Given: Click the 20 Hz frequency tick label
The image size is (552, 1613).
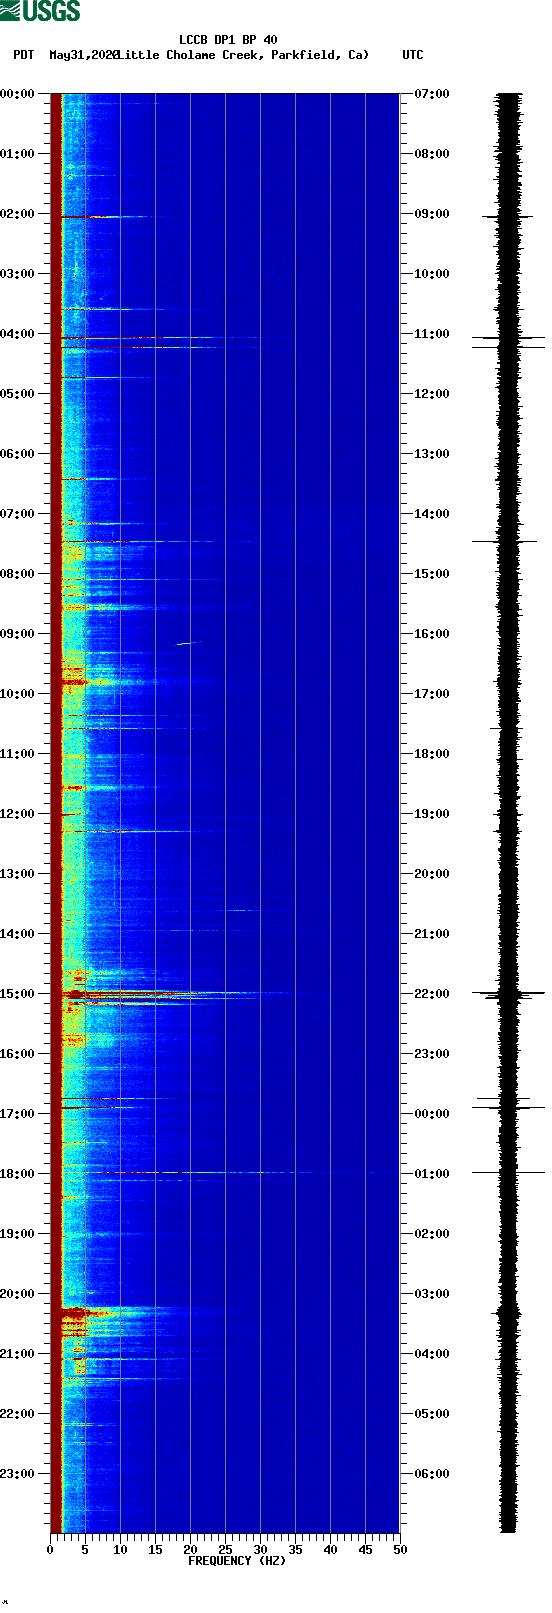Looking at the screenshot, I should click(x=190, y=1550).
